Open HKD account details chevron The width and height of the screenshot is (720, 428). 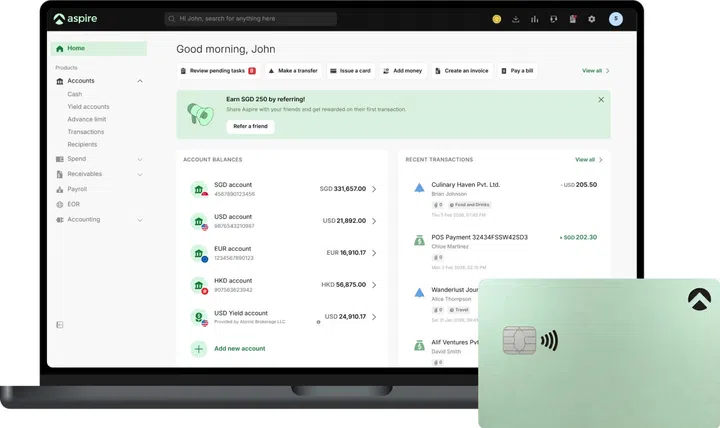[374, 285]
